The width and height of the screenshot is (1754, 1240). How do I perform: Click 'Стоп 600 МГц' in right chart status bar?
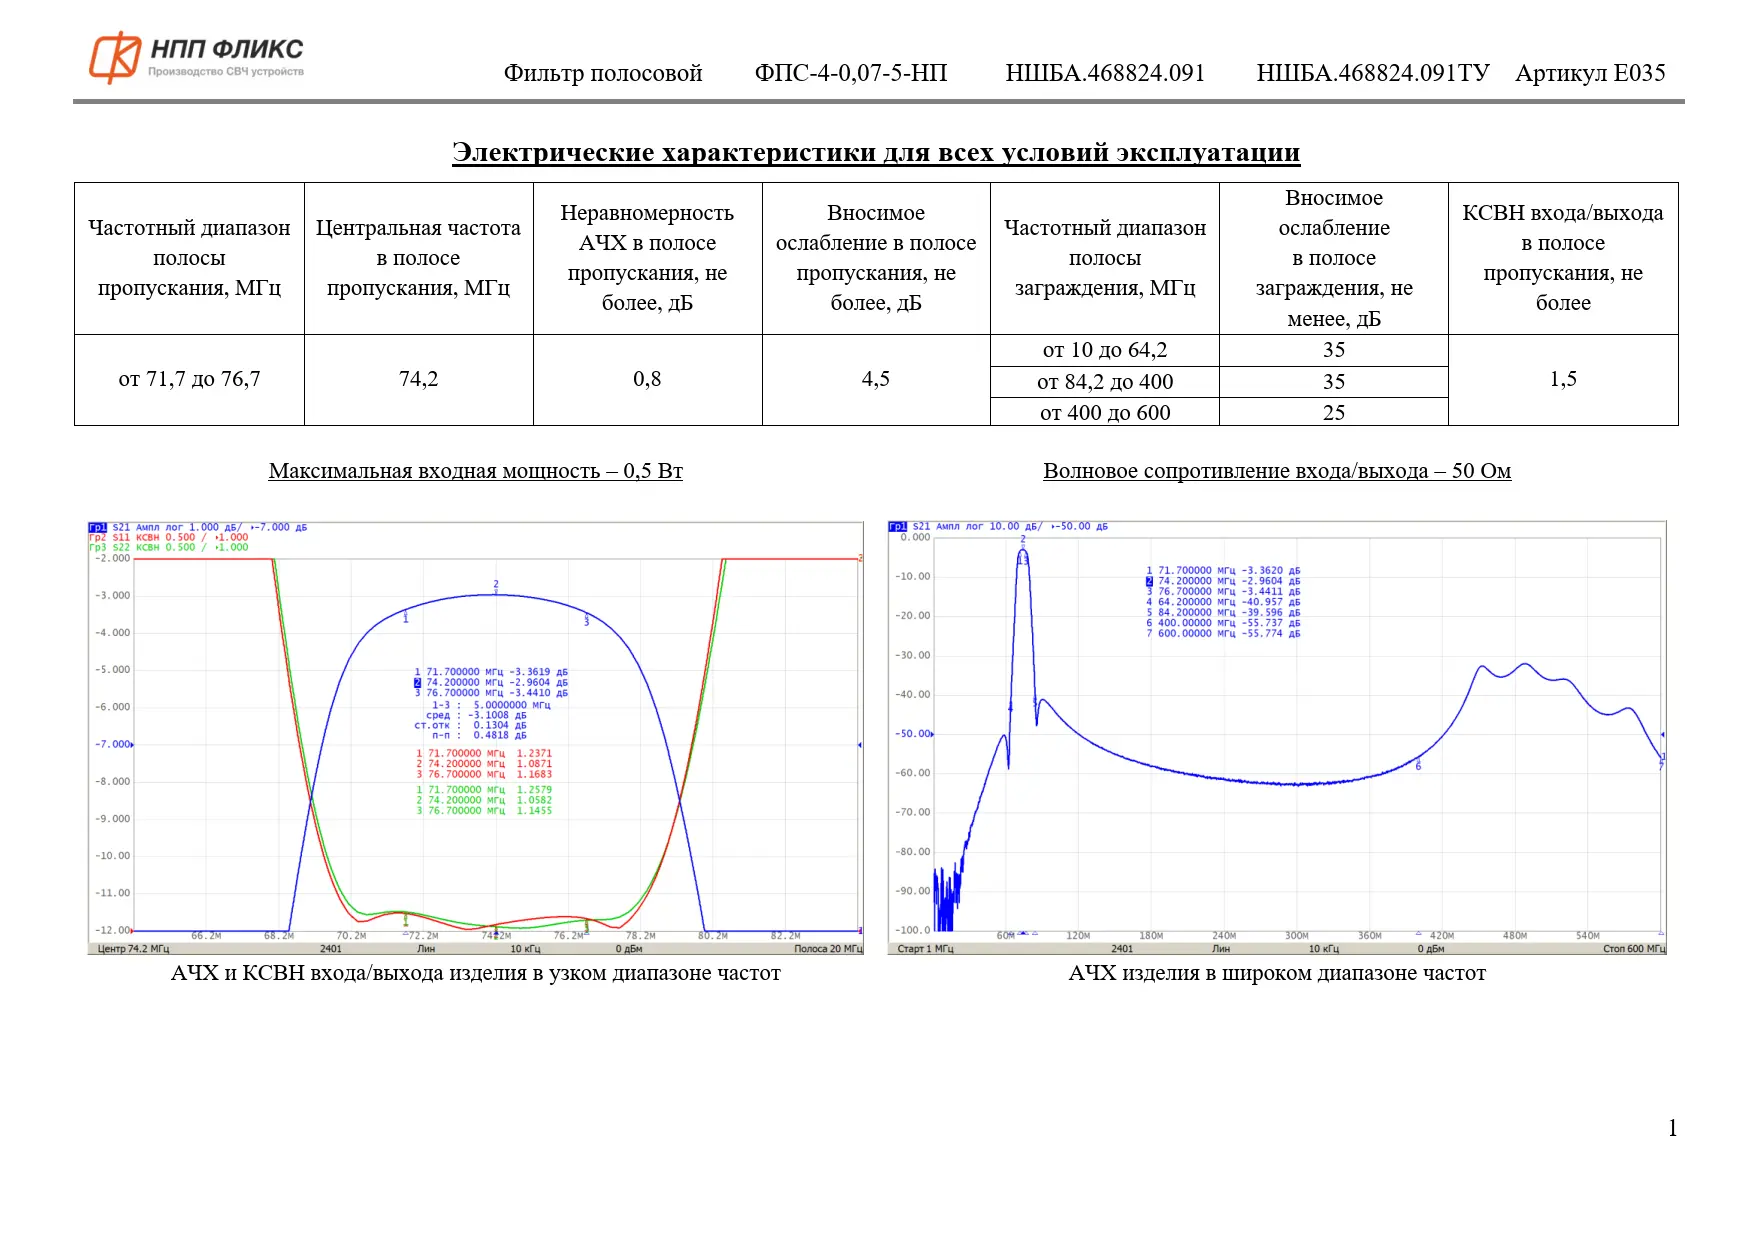pyautogui.click(x=1633, y=949)
